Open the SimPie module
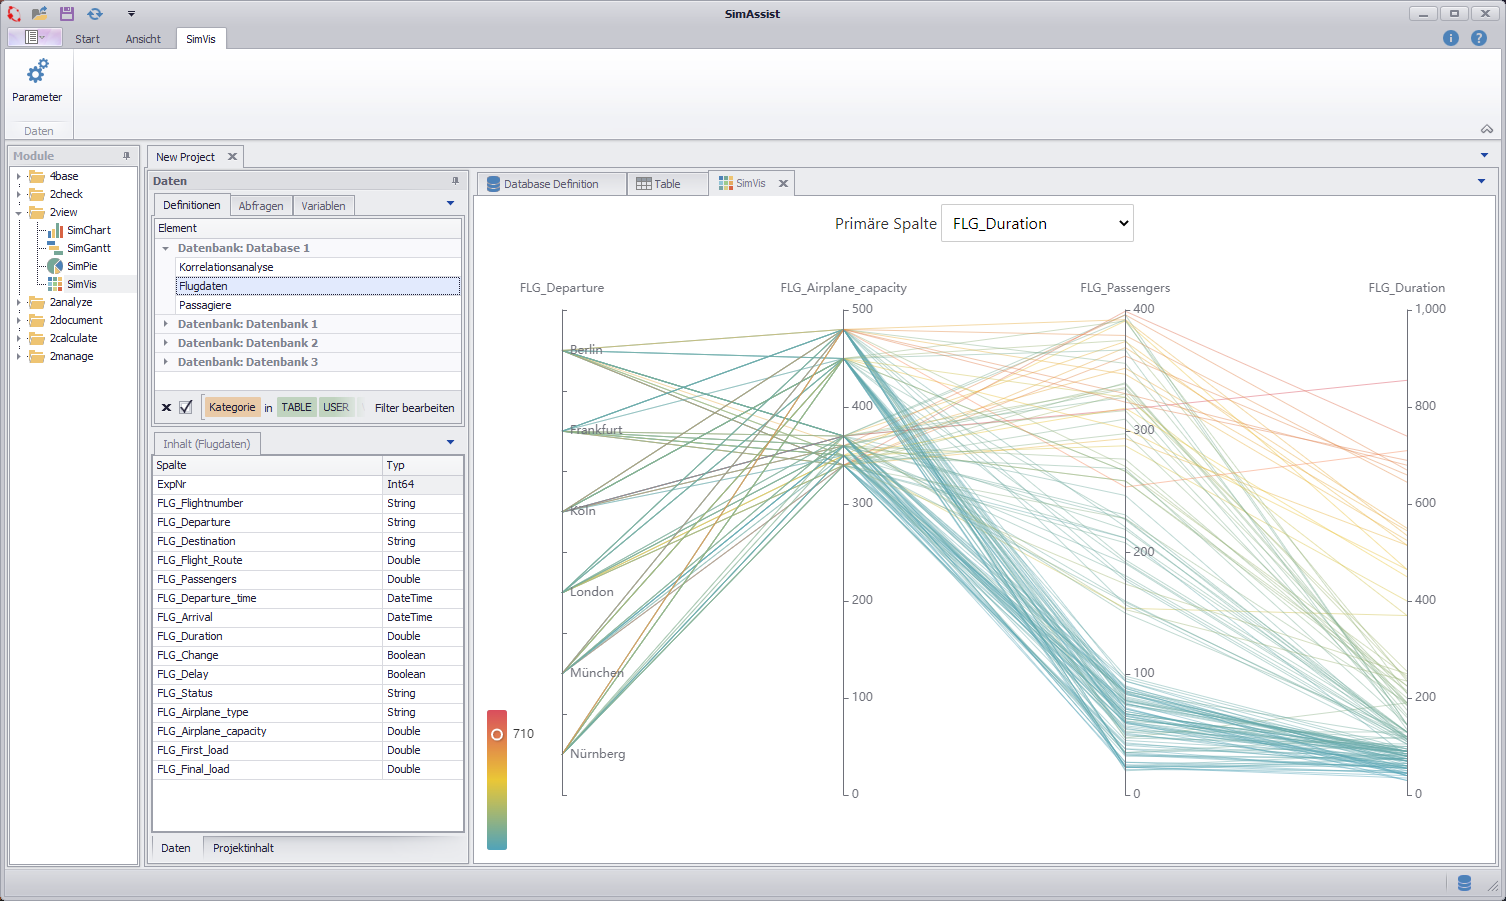Image resolution: width=1506 pixels, height=901 pixels. (x=81, y=266)
